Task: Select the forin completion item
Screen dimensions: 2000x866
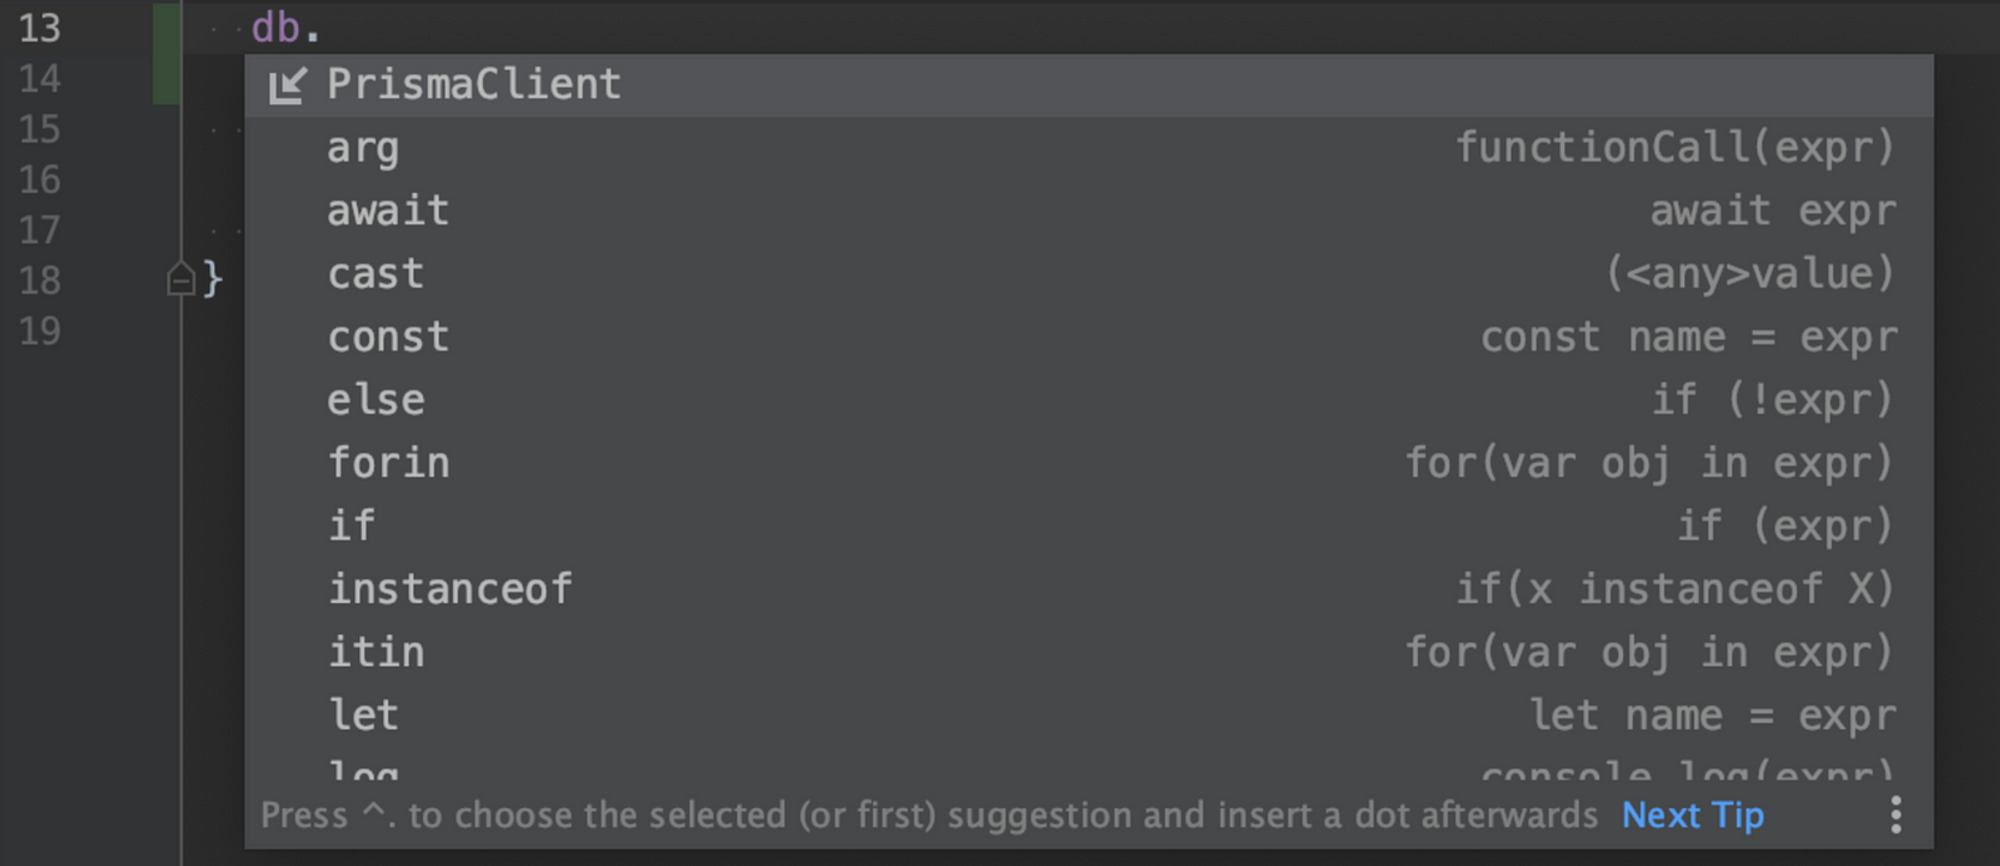Action: pos(1089,463)
